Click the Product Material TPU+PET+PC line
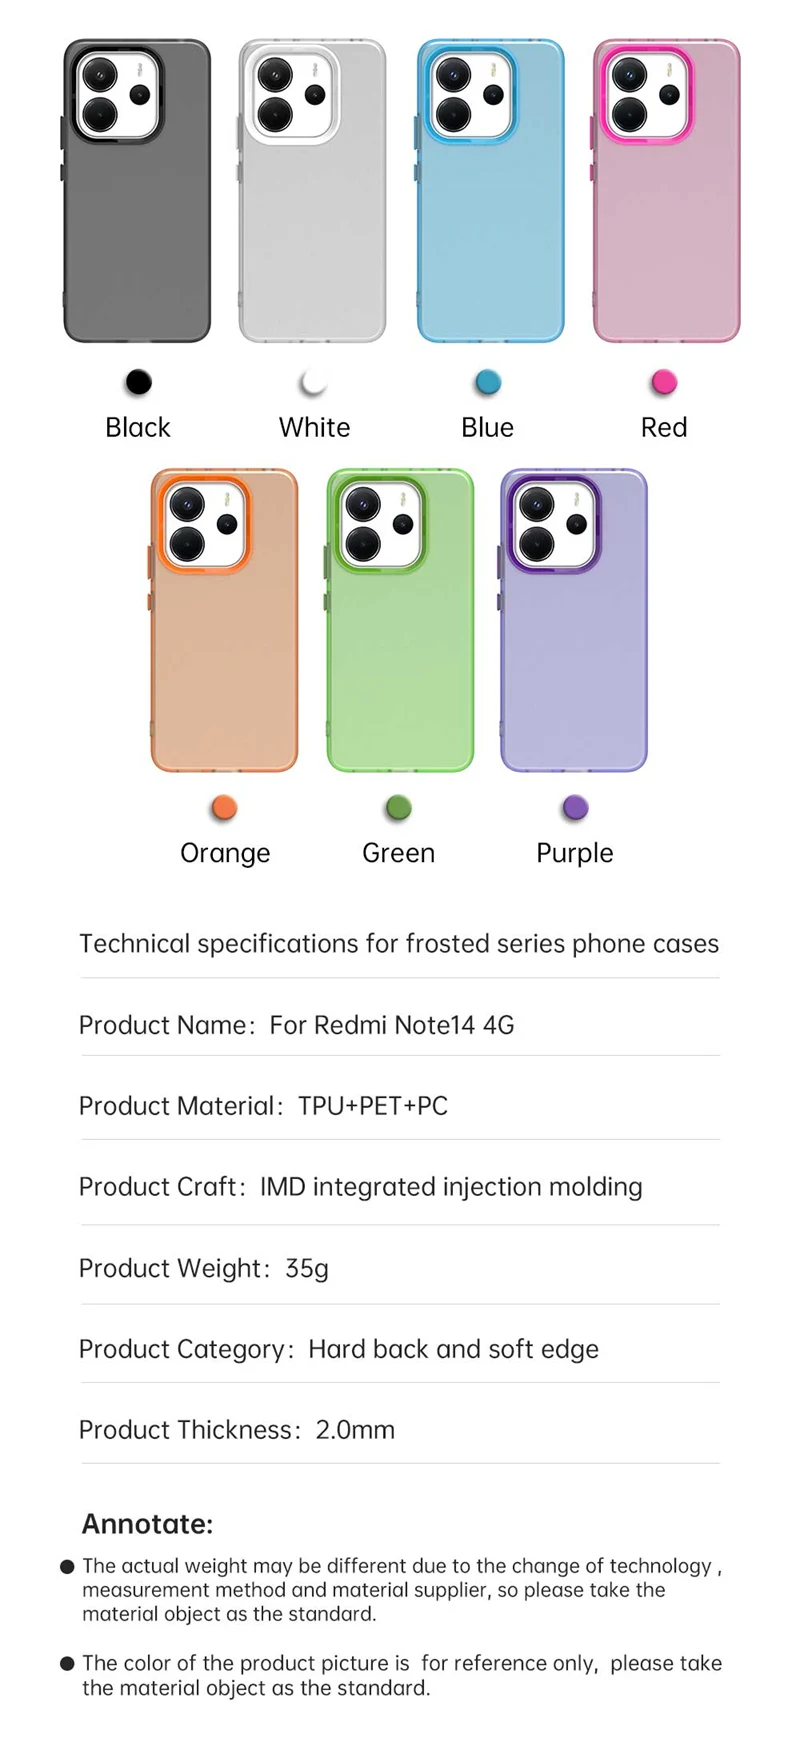 coord(263,1106)
